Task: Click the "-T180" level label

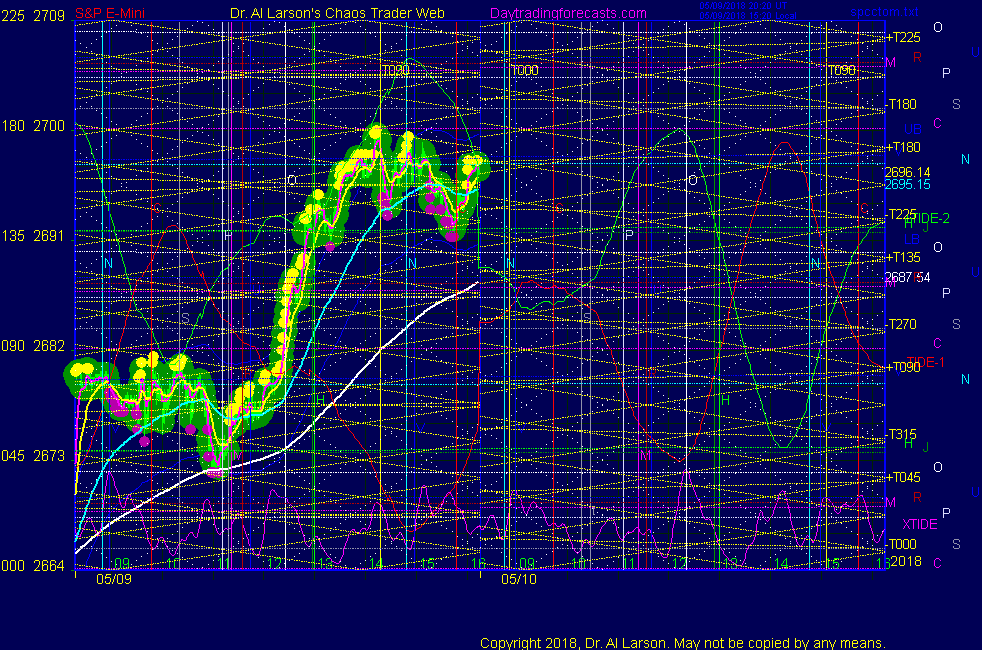Action: 901,104
